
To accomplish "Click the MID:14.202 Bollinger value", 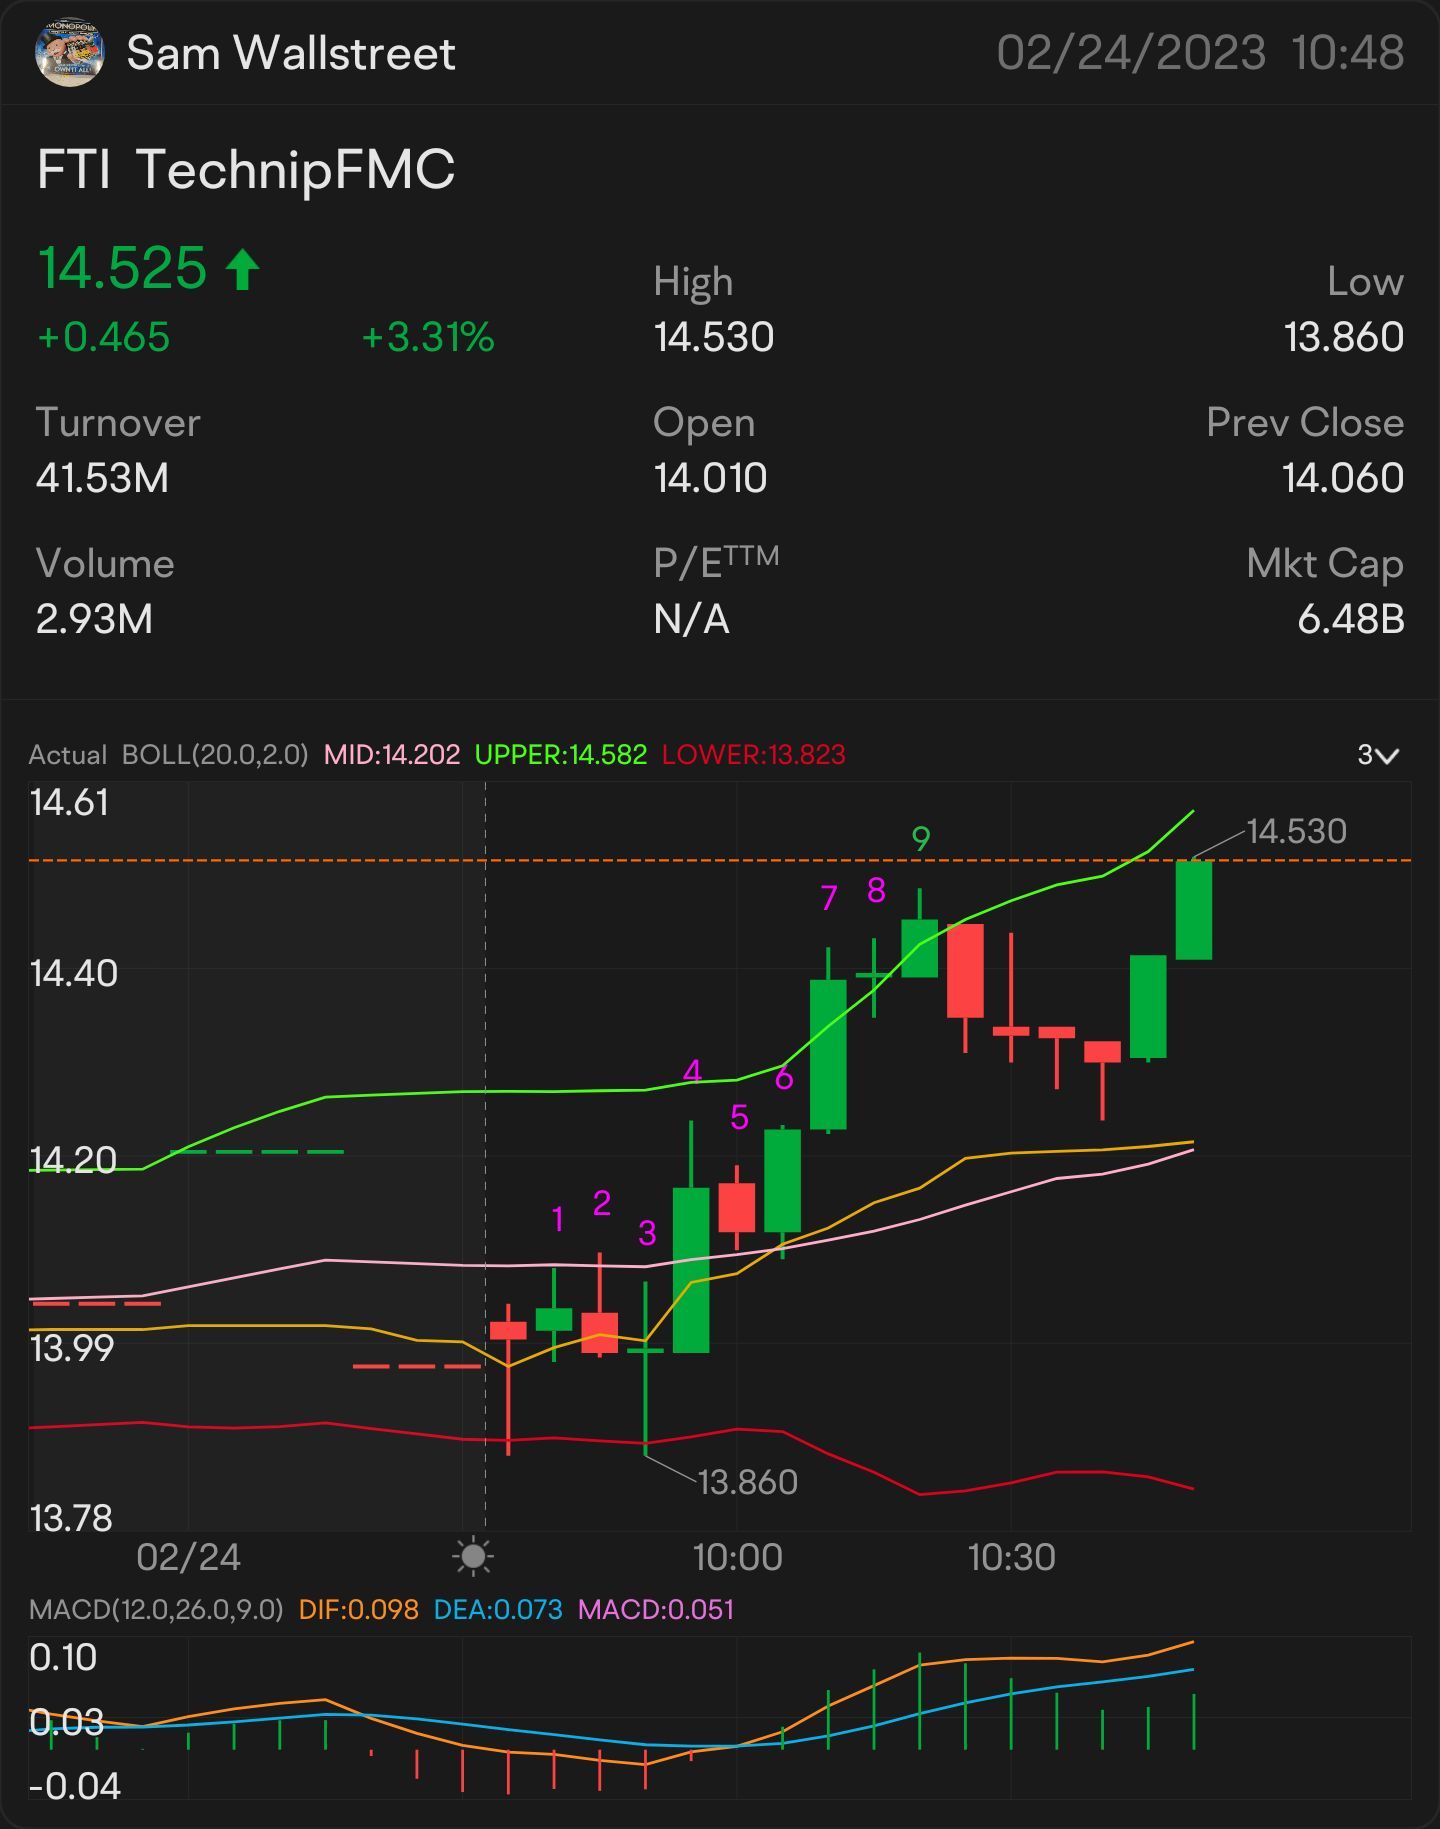I will coord(392,755).
